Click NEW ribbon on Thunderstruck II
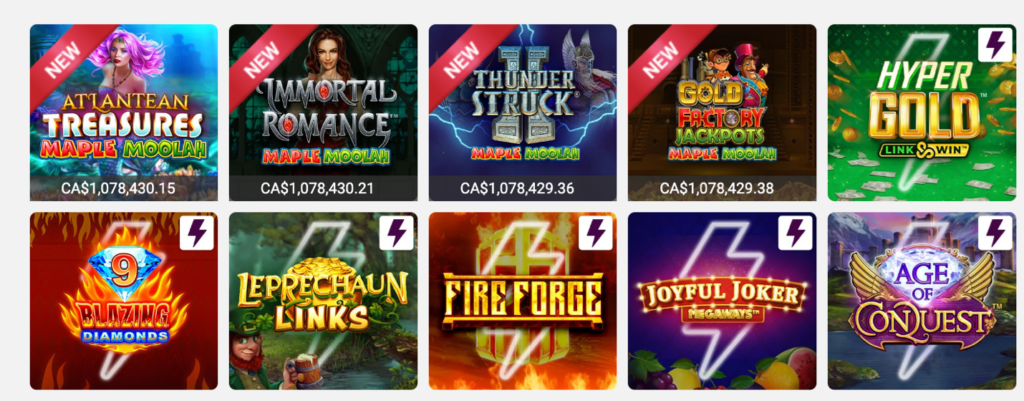This screenshot has width=1024, height=401. pyautogui.click(x=462, y=58)
